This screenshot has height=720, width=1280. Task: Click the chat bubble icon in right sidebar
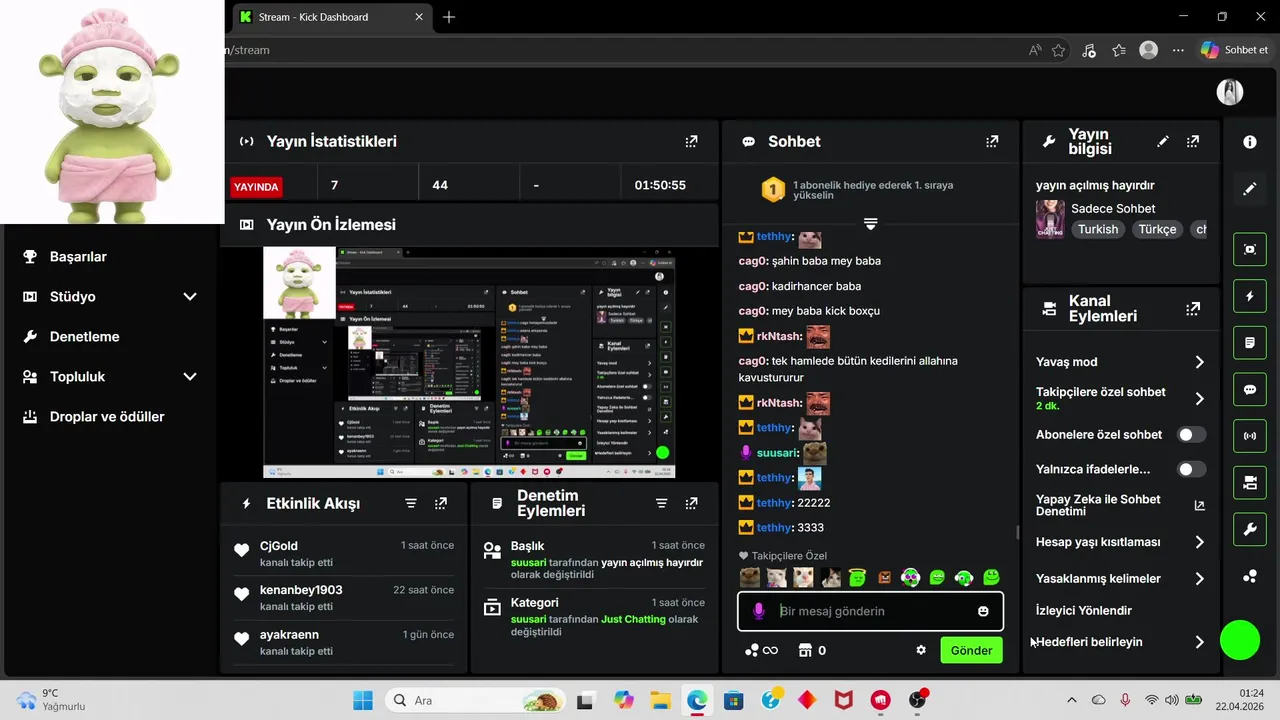1250,389
